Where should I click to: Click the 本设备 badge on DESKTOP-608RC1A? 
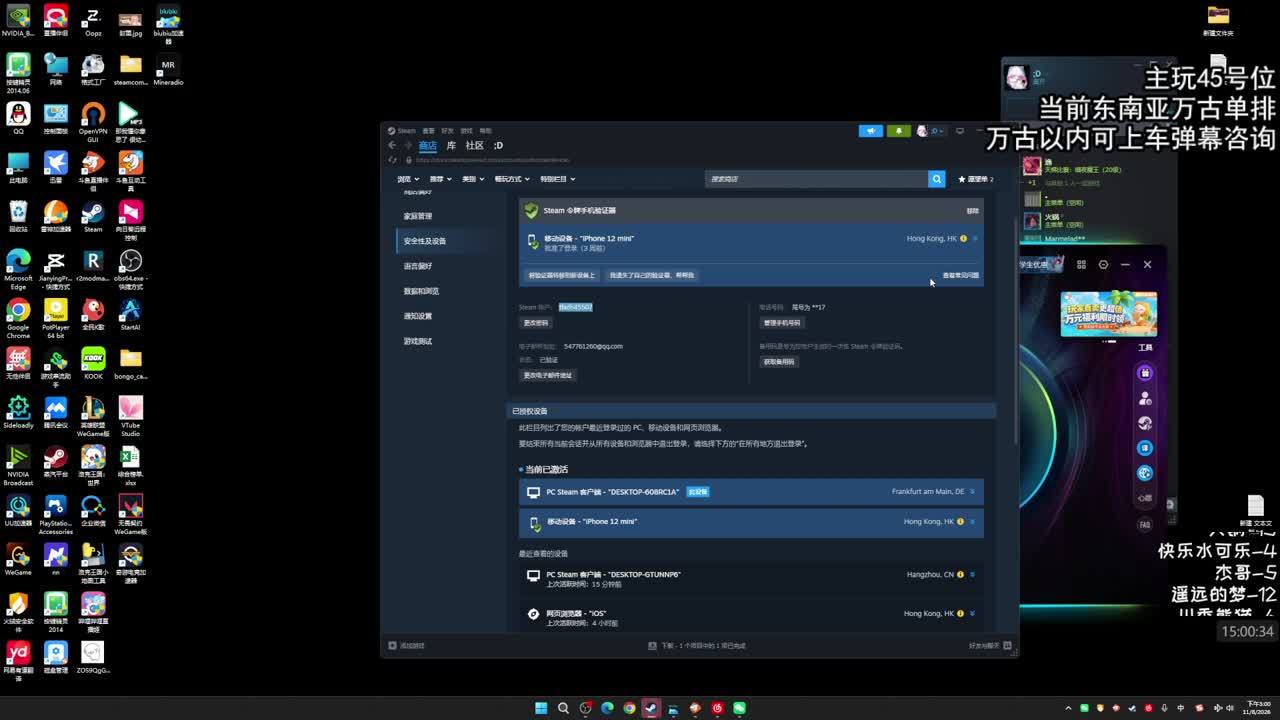698,492
